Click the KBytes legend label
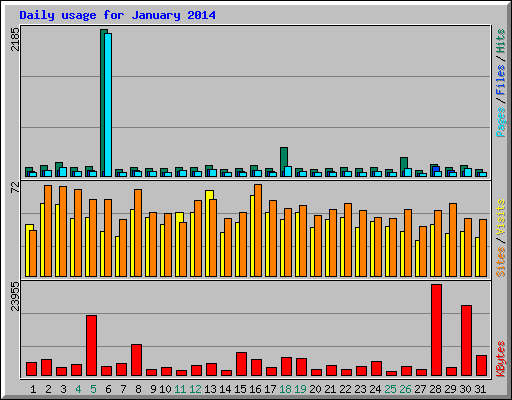Viewport: 512px width, 400px height. tap(501, 359)
